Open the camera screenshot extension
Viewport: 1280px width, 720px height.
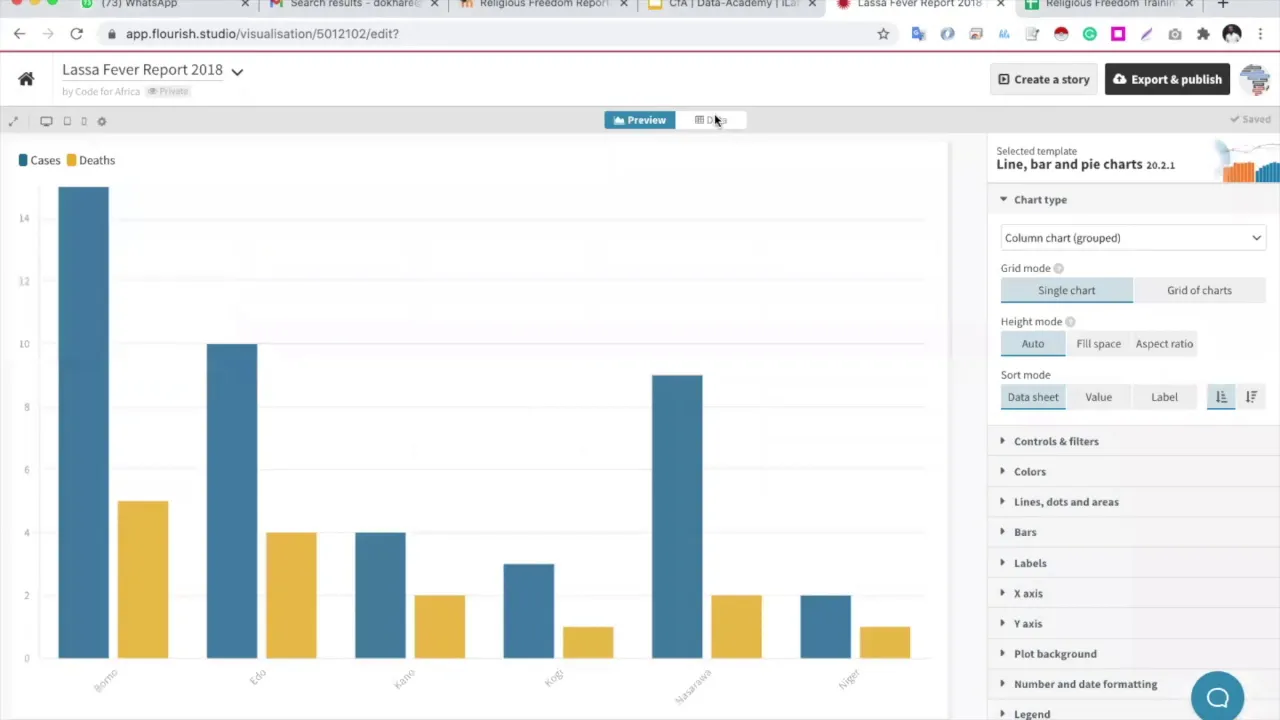pos(1175,34)
